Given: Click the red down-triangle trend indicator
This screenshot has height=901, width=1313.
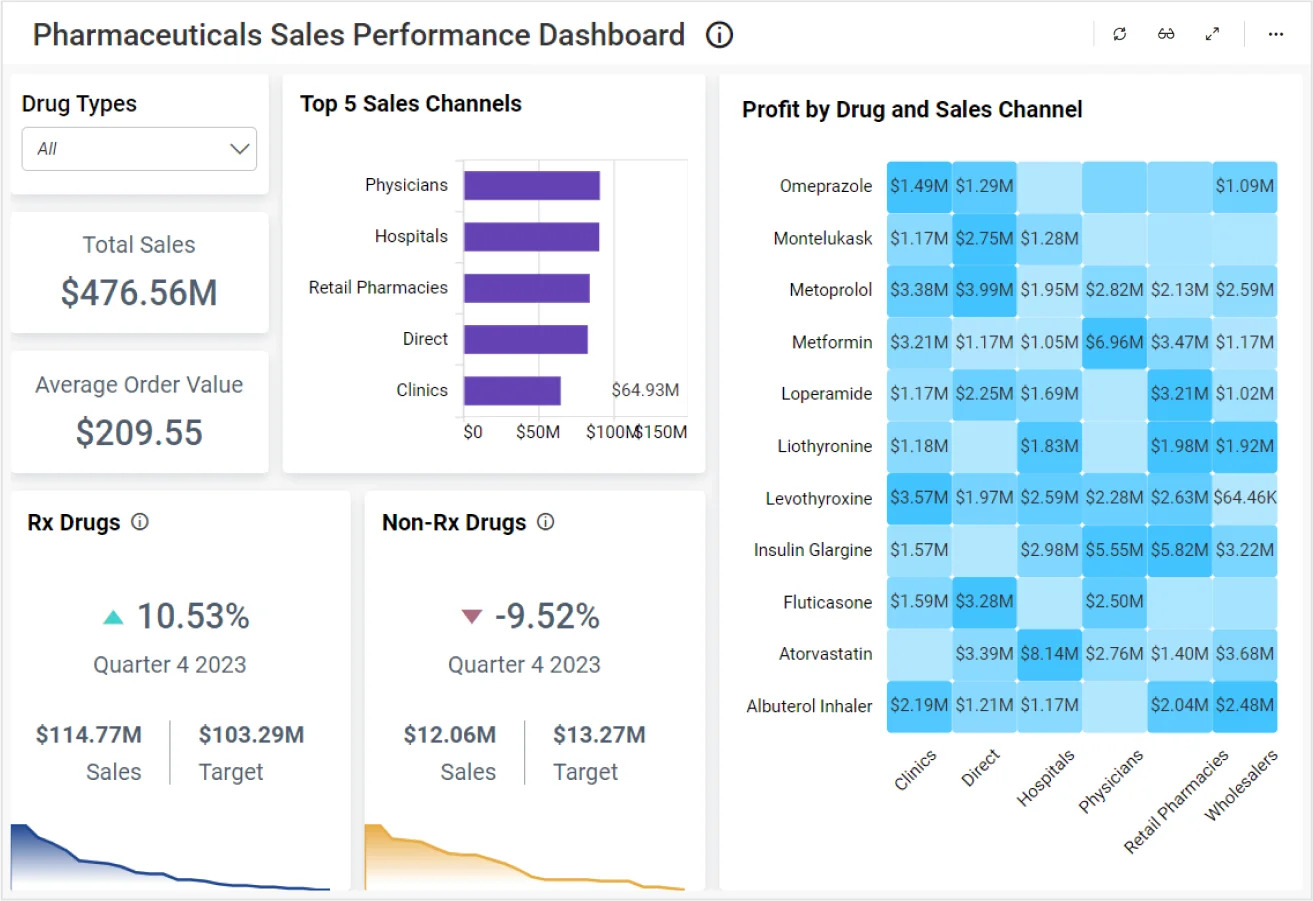Looking at the screenshot, I should point(471,618).
